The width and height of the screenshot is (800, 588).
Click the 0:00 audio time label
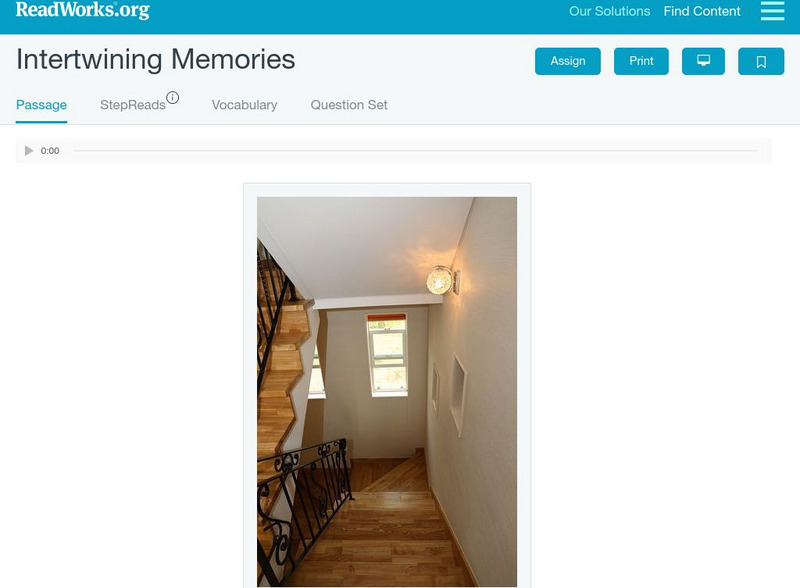coord(50,151)
